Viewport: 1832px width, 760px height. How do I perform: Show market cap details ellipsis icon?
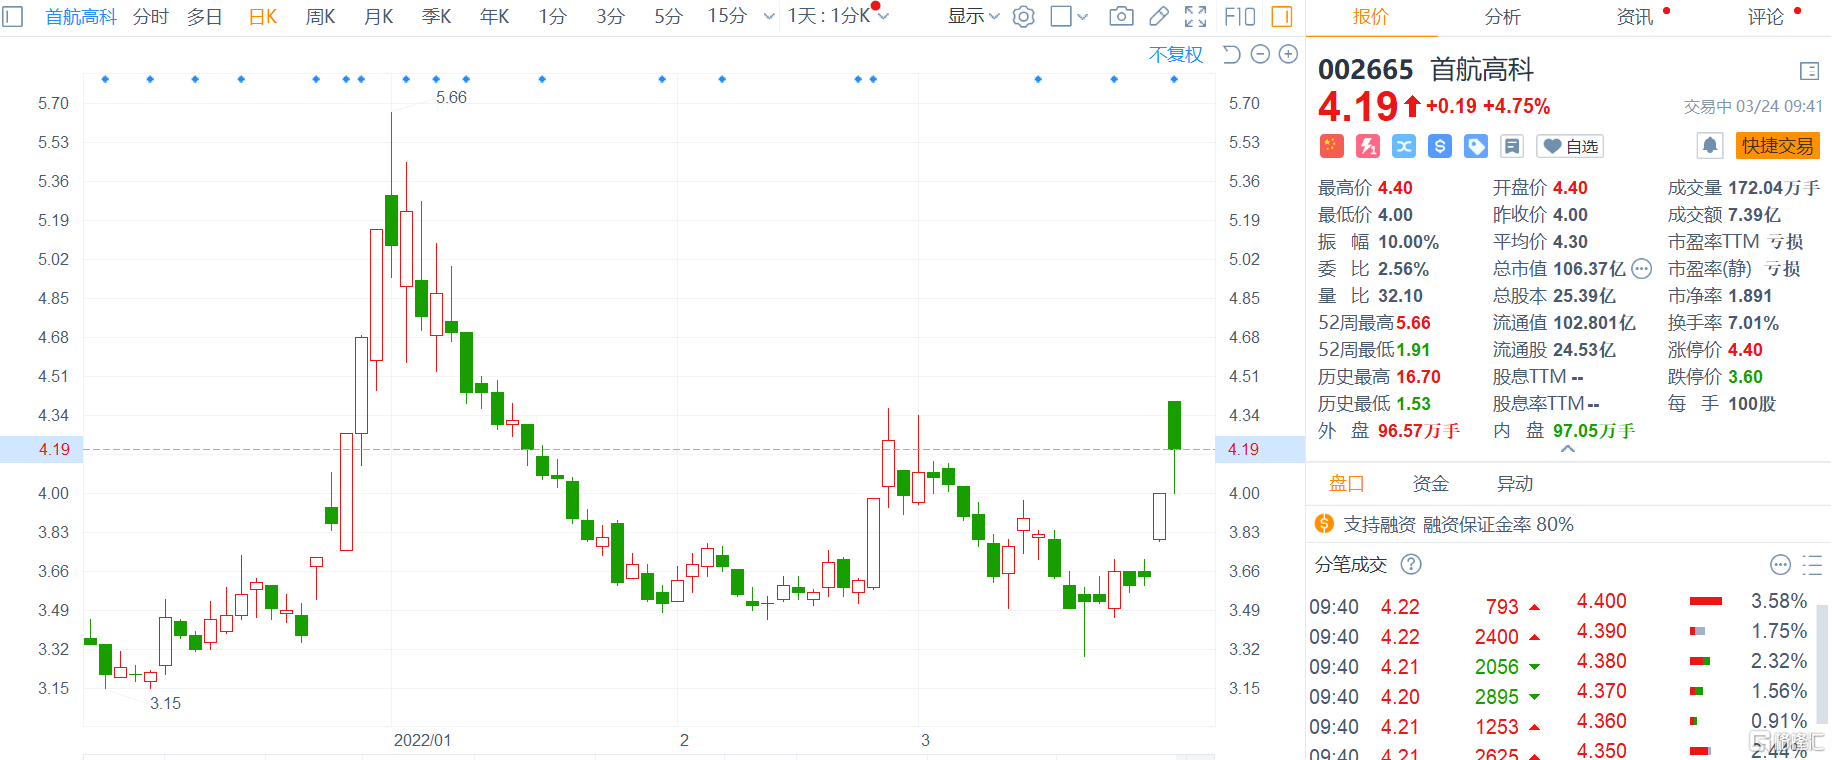[x=1642, y=268]
